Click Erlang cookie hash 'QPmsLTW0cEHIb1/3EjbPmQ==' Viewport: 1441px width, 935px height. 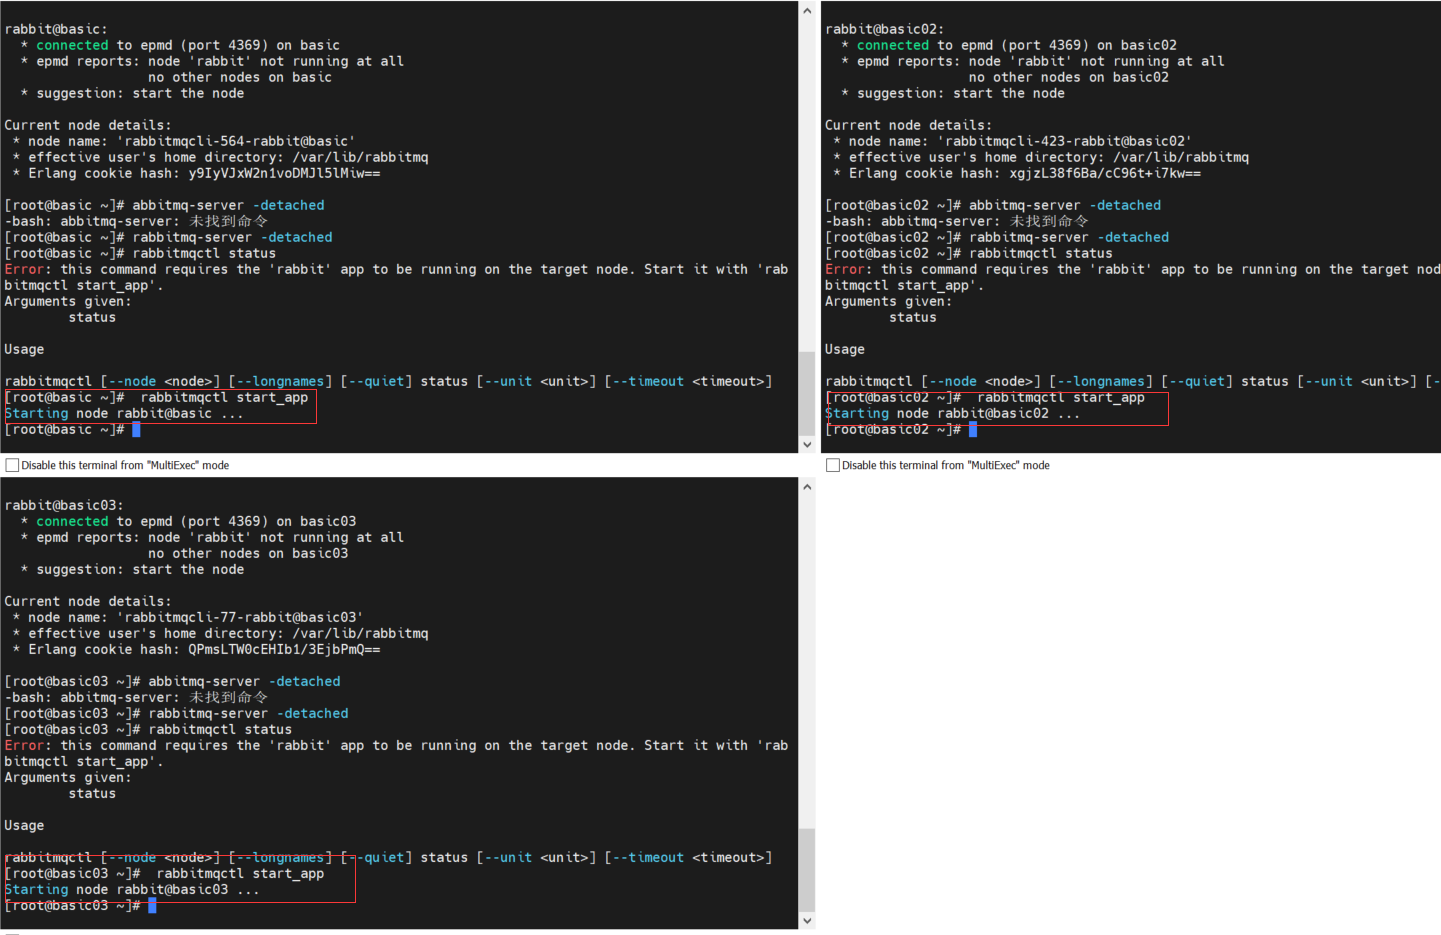click(284, 649)
